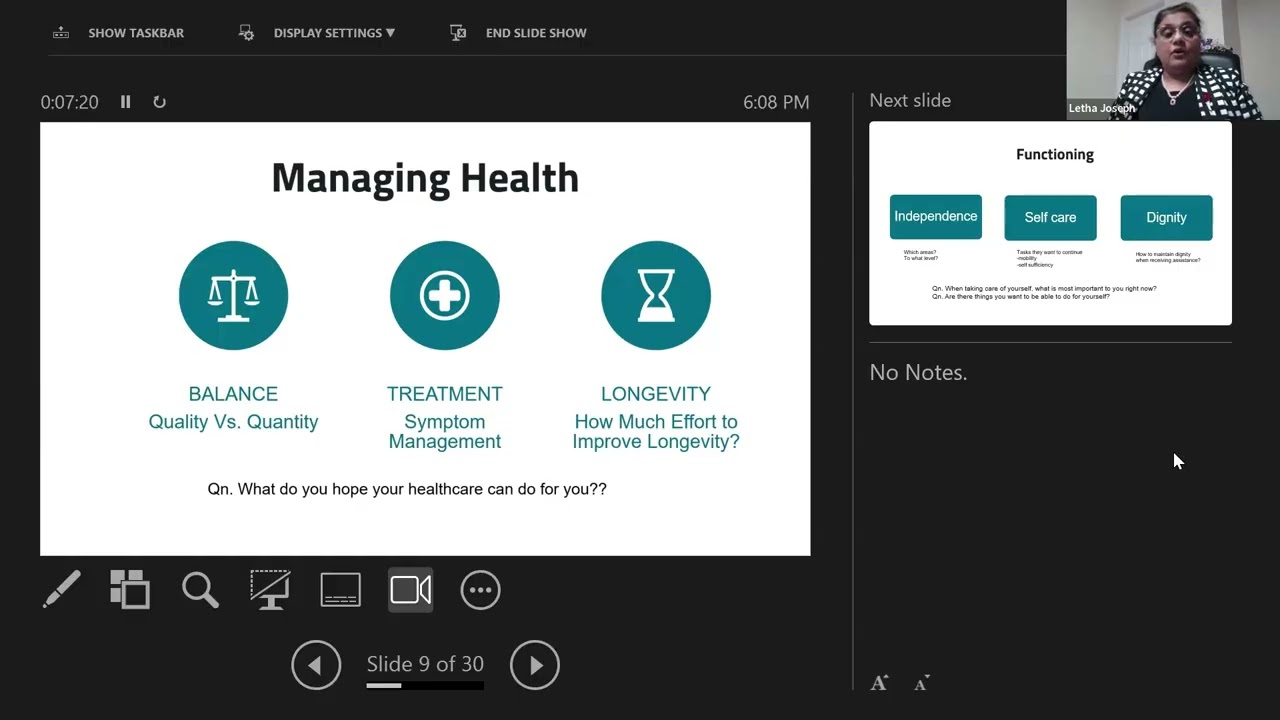The width and height of the screenshot is (1280, 720).
Task: Pause the presentation timer
Action: coord(125,102)
